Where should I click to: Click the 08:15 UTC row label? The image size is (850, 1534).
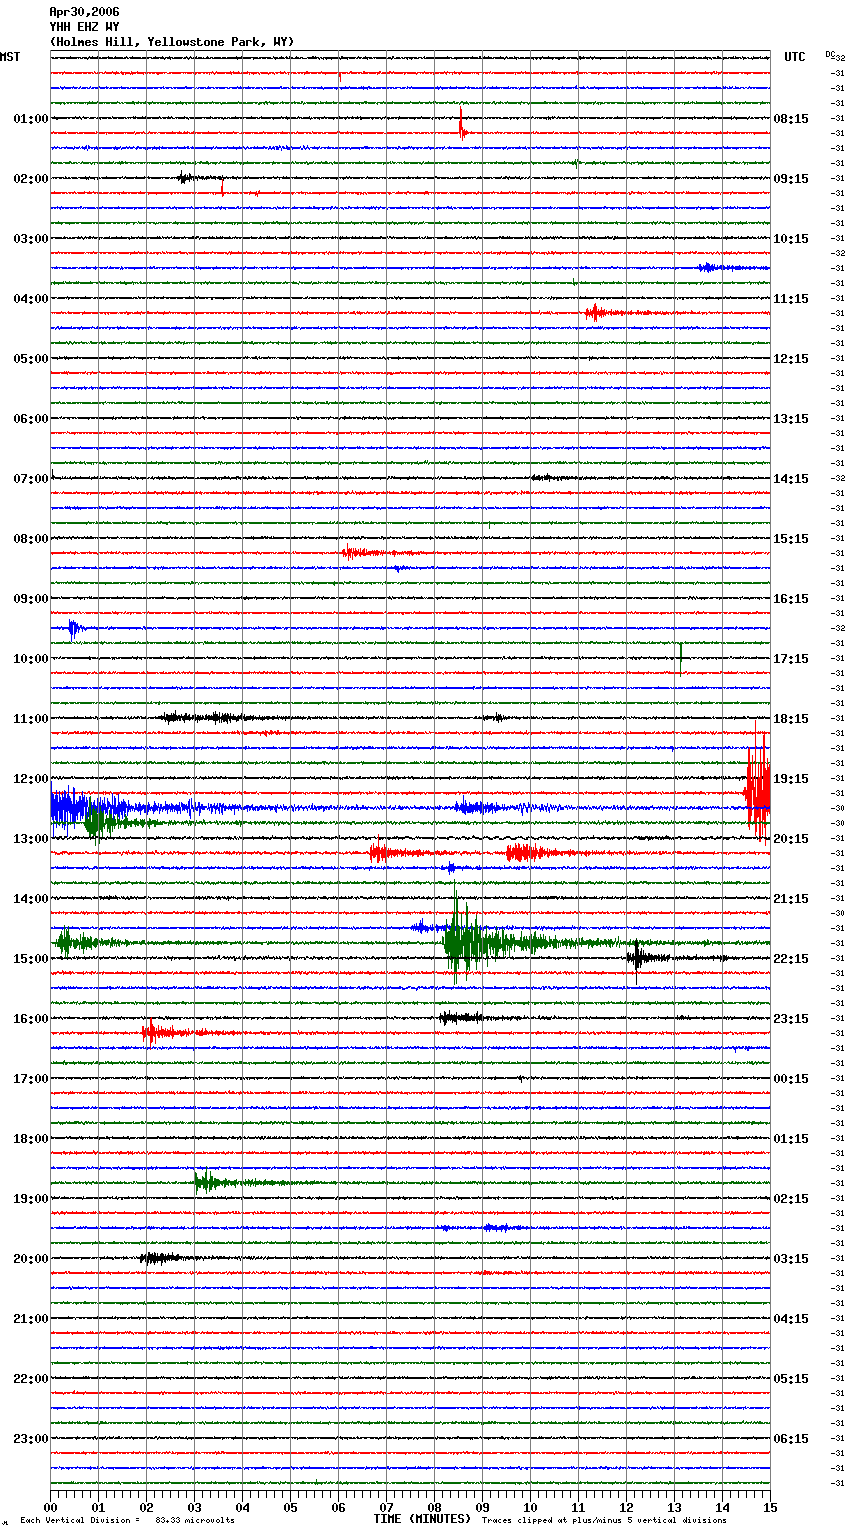point(791,119)
